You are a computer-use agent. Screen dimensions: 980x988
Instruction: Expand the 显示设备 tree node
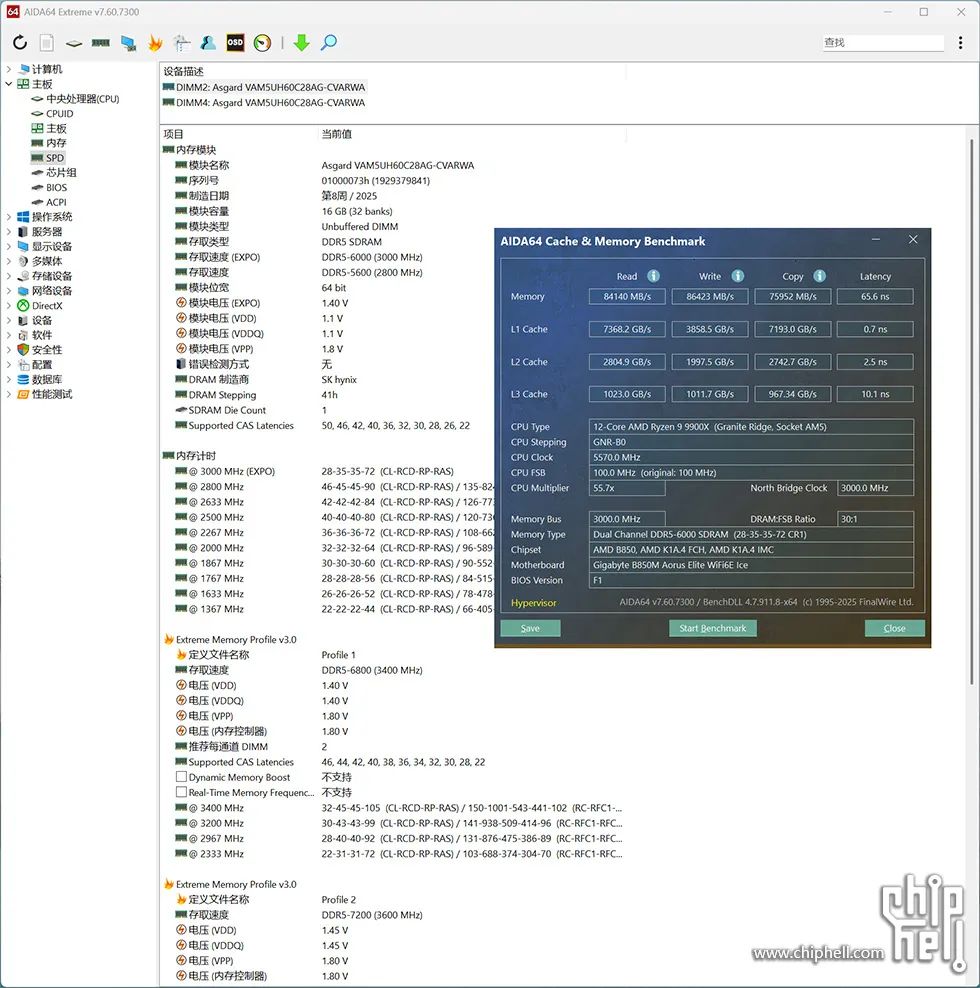[9, 246]
